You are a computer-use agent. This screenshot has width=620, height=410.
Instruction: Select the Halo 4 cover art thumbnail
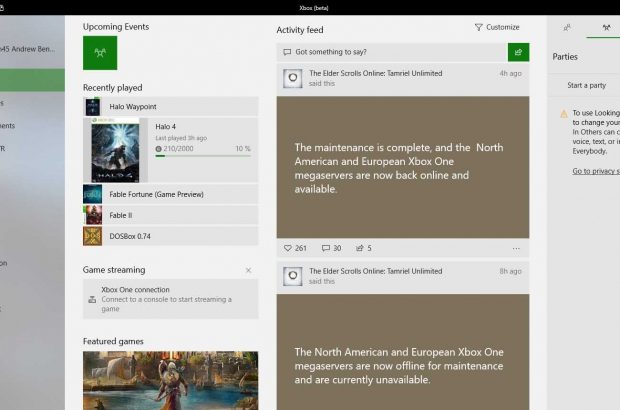[x=119, y=149]
